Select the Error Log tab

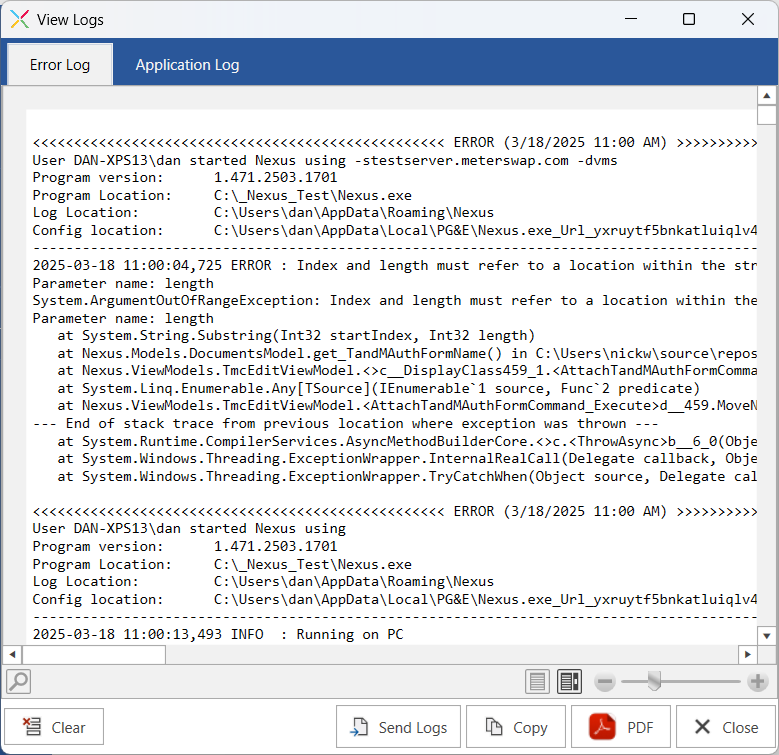point(60,65)
